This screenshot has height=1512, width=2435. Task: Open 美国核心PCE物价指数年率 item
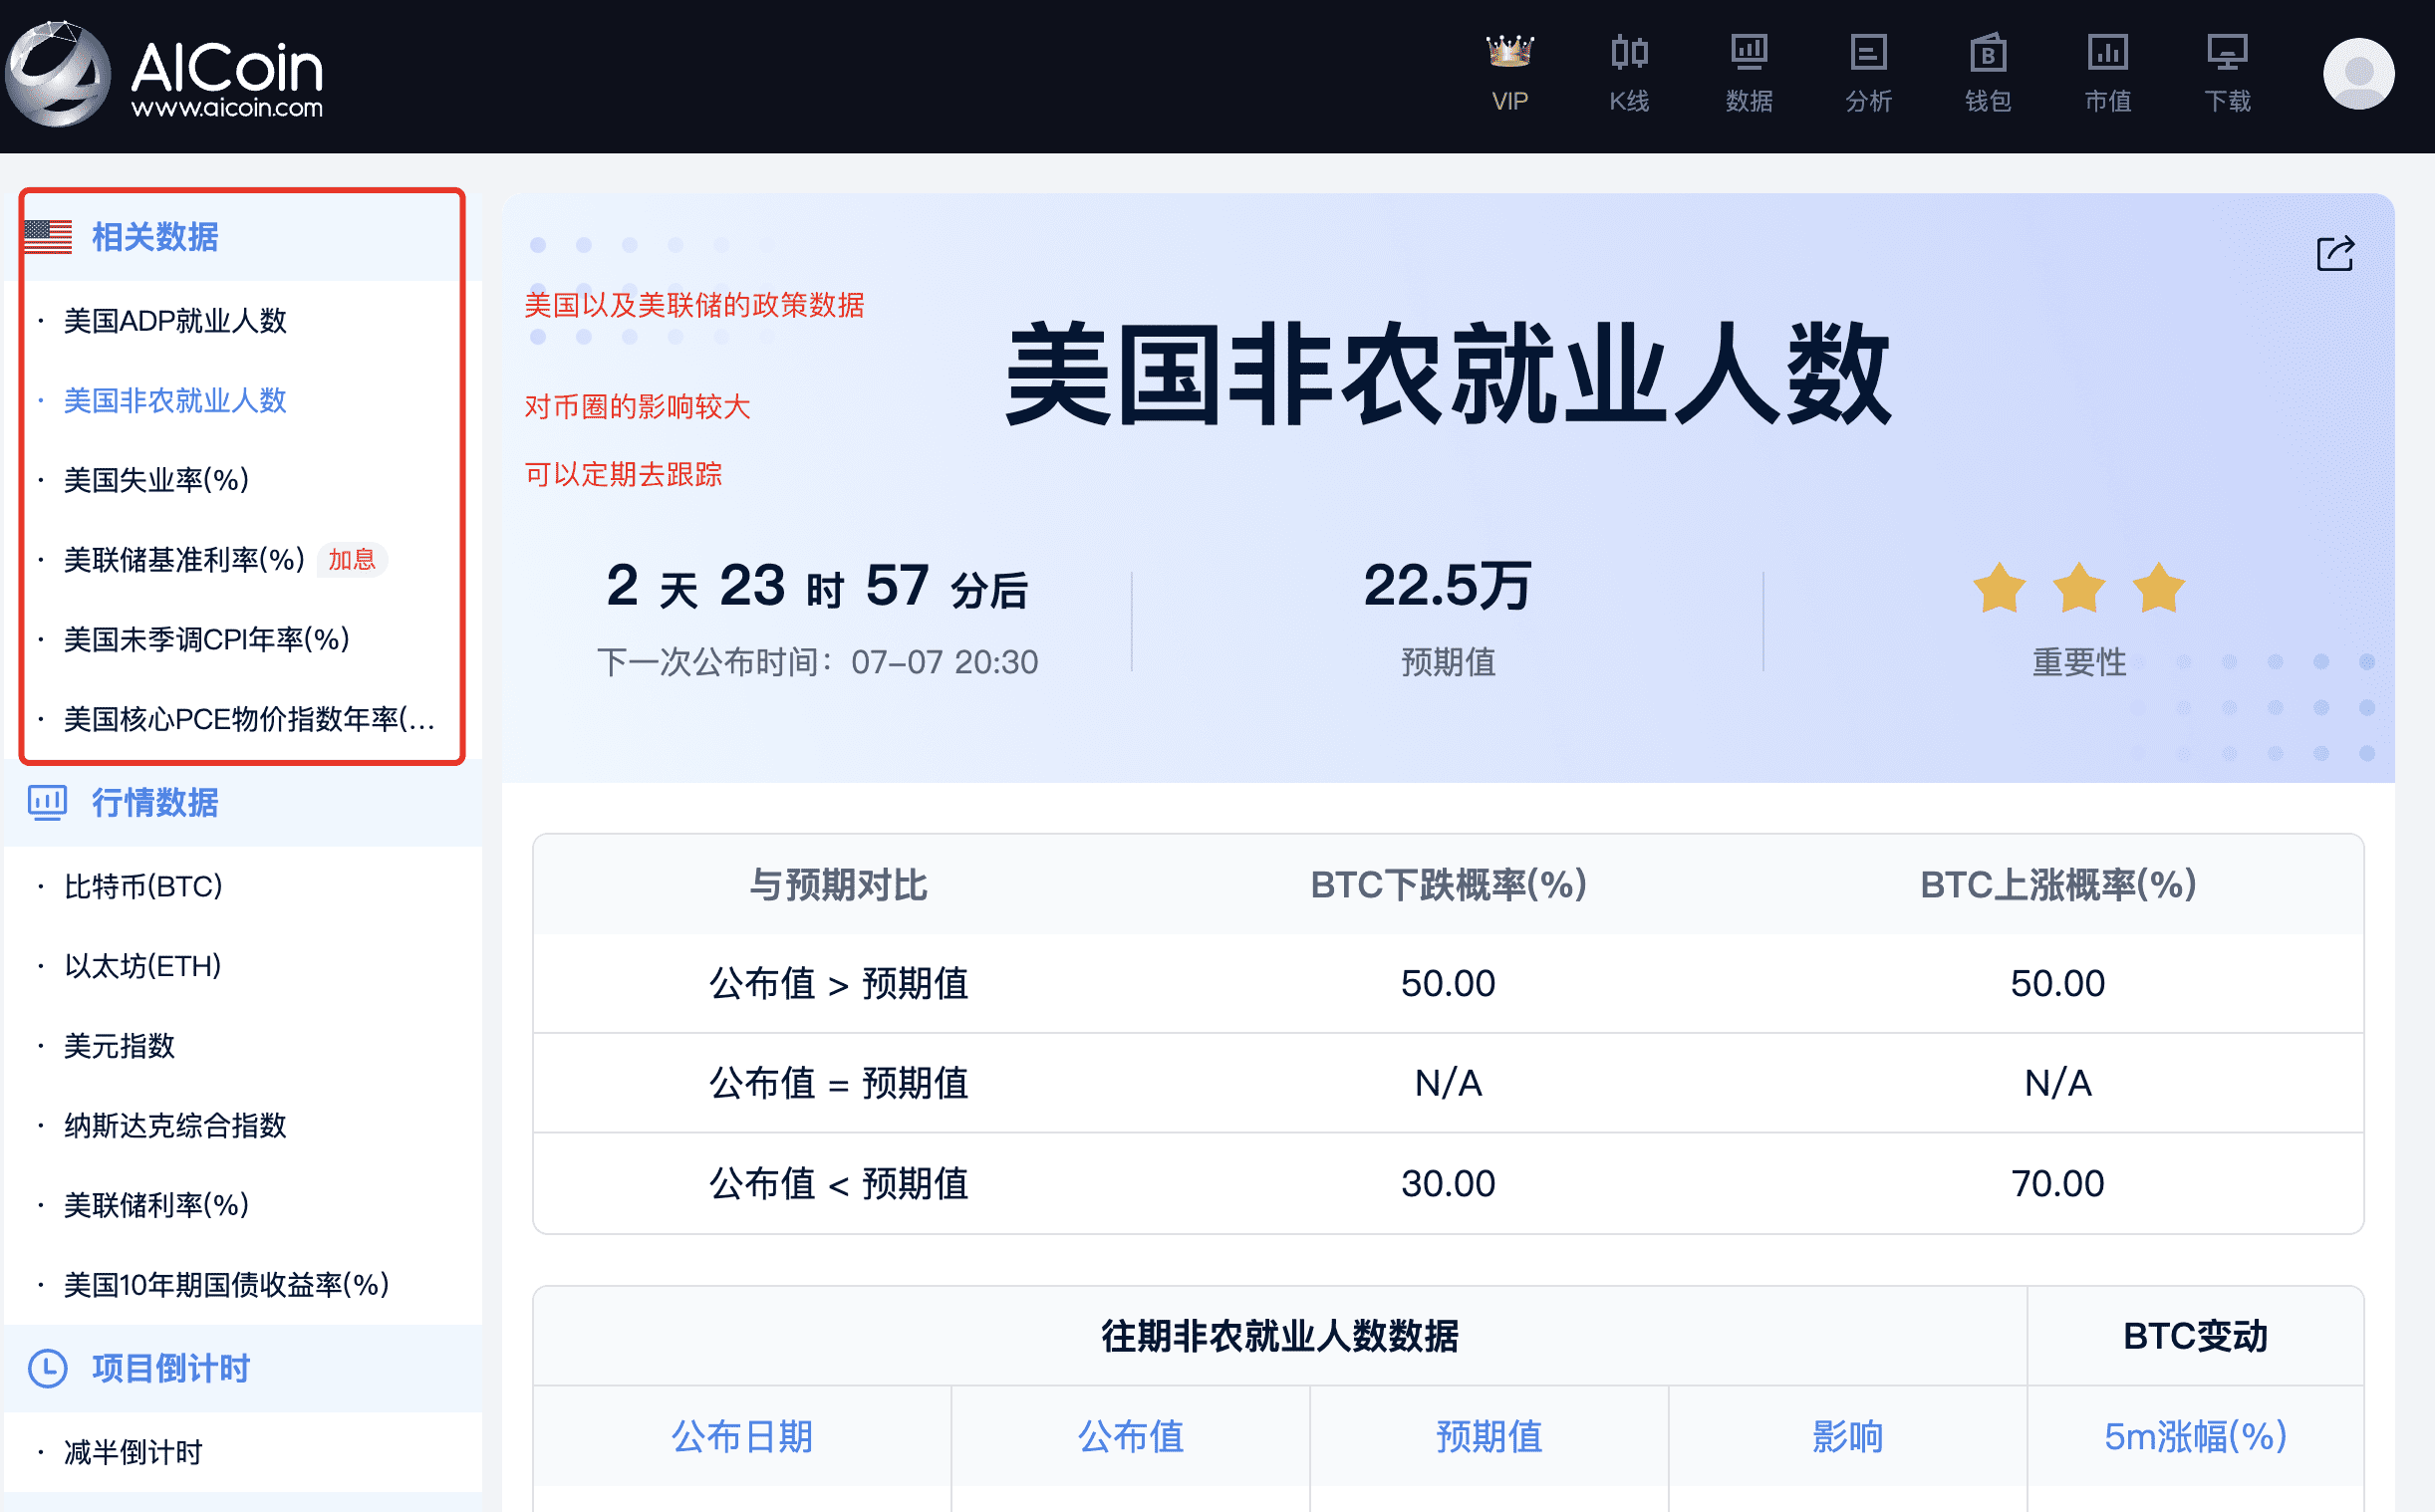pyautogui.click(x=250, y=719)
